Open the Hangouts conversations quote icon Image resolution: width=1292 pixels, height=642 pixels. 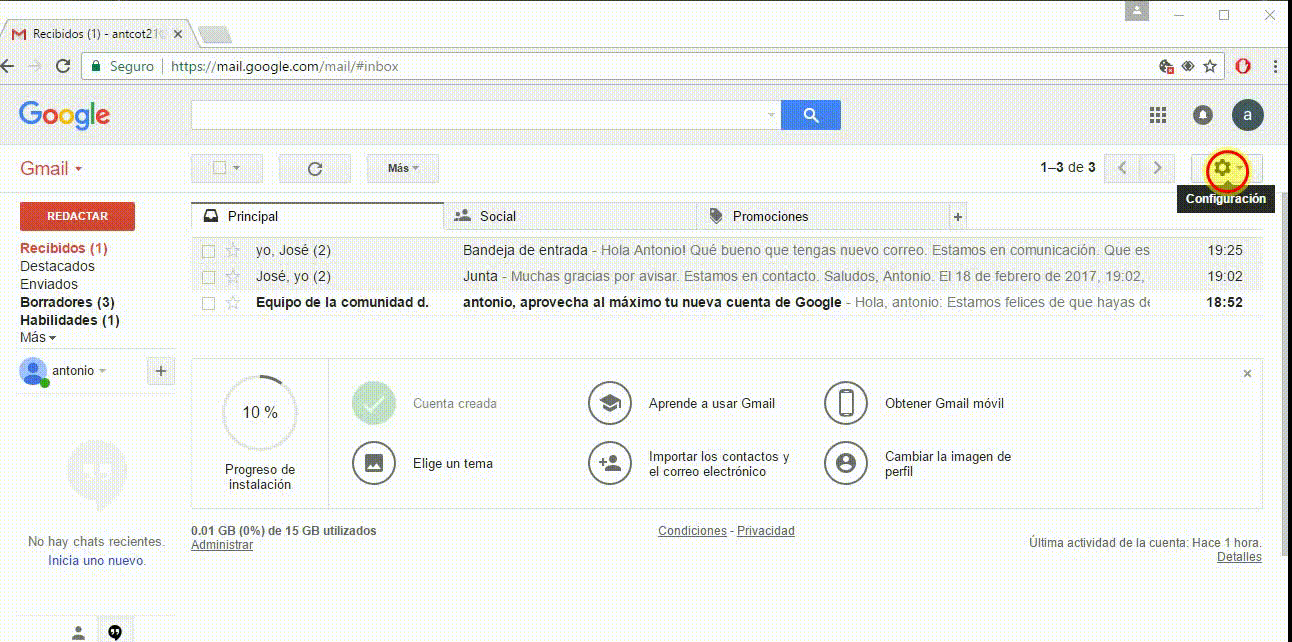(x=115, y=632)
